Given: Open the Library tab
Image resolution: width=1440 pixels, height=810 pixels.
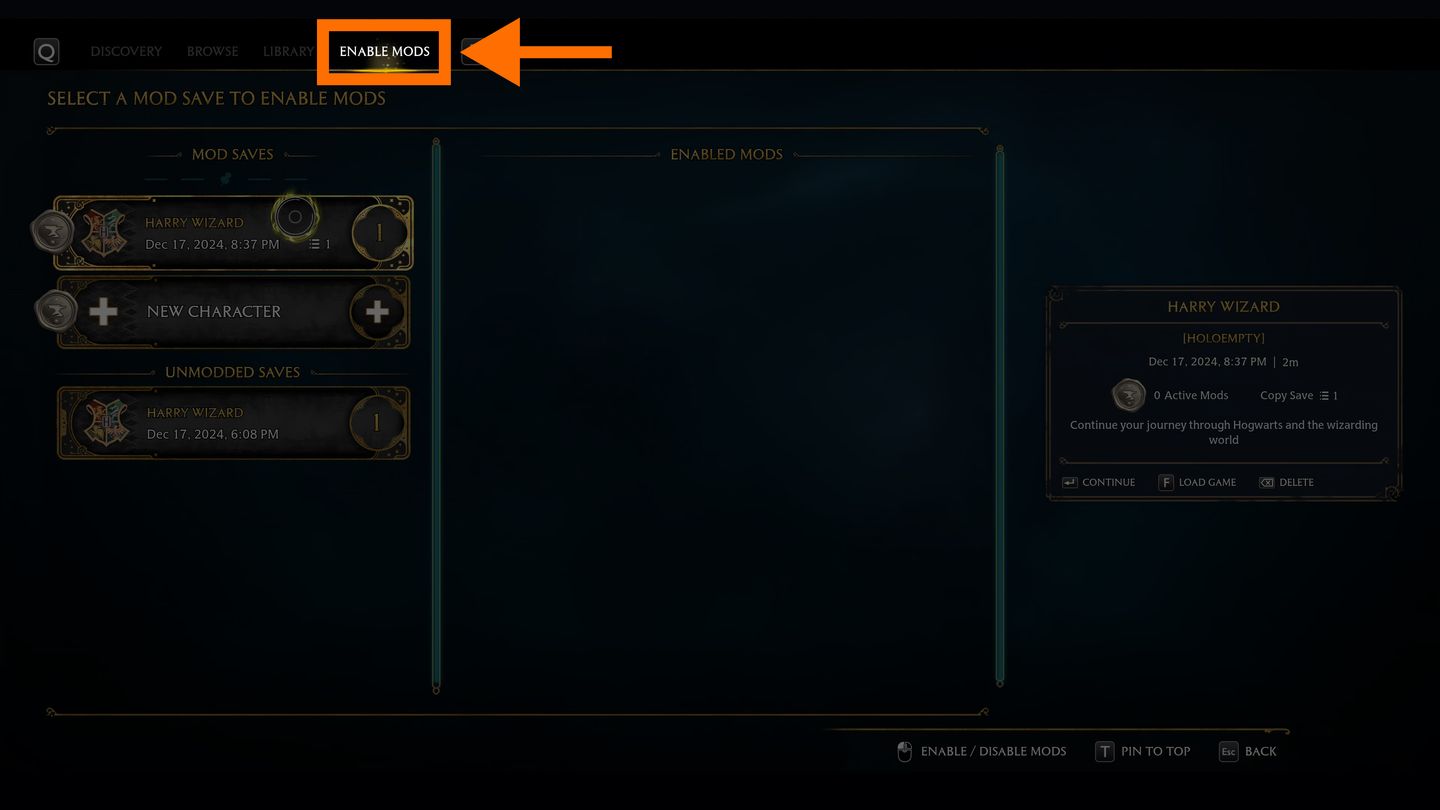Looking at the screenshot, I should (x=289, y=51).
